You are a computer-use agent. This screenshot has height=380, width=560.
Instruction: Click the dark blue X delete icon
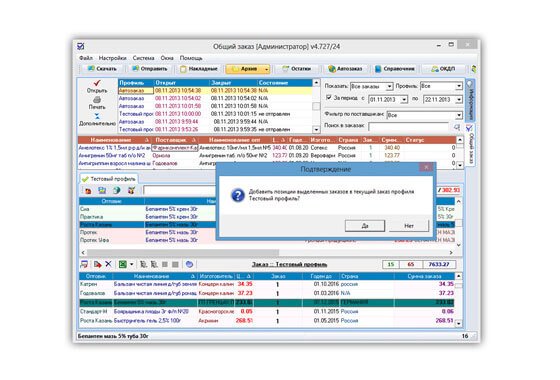[108, 264]
